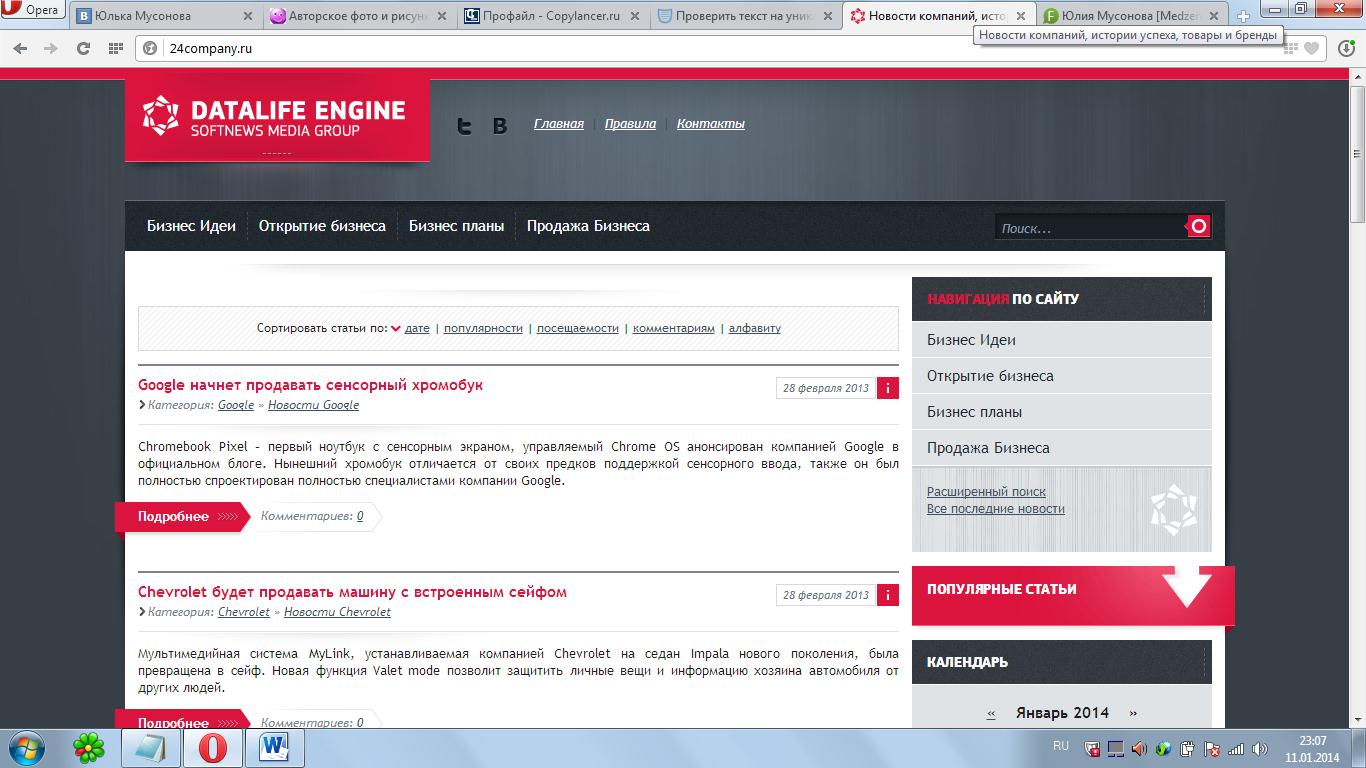Go to the Главная header link

tap(559, 124)
